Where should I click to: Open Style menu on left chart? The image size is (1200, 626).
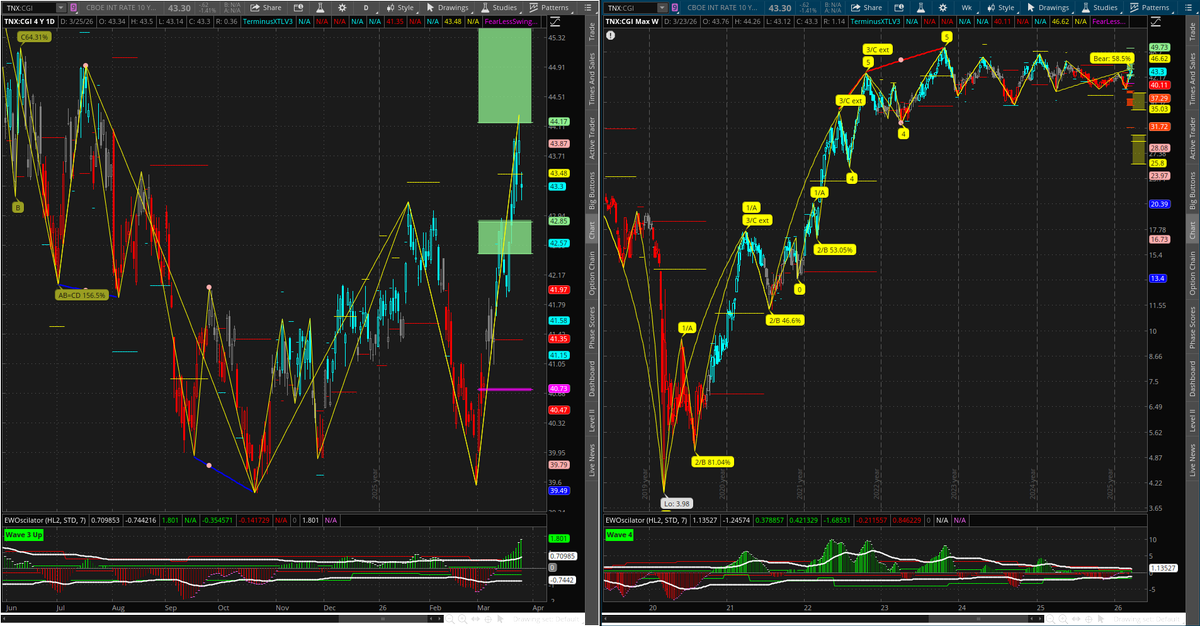click(x=401, y=8)
